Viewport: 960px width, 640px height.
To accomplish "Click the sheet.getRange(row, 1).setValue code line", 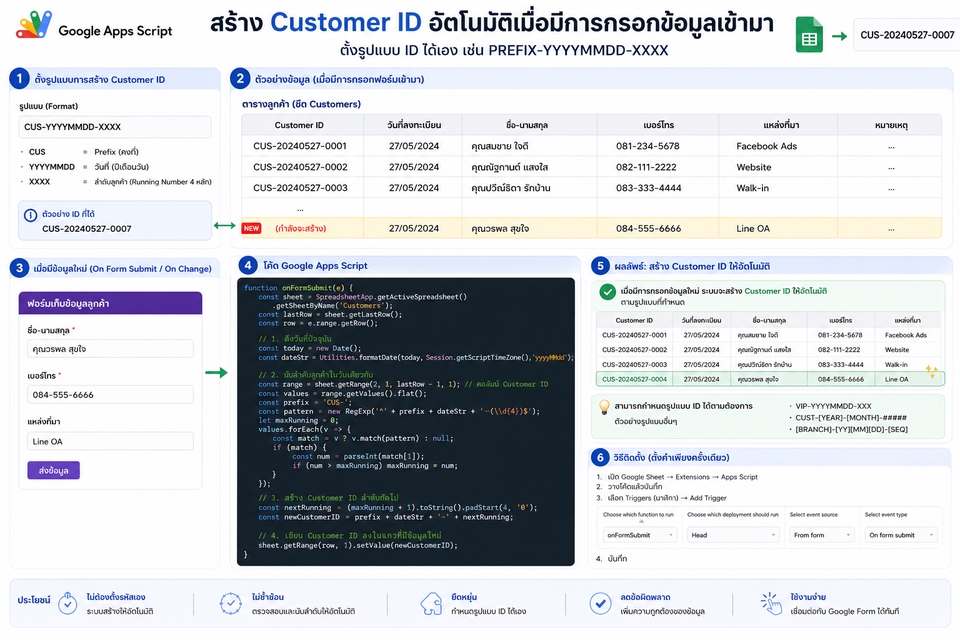I will tap(358, 545).
